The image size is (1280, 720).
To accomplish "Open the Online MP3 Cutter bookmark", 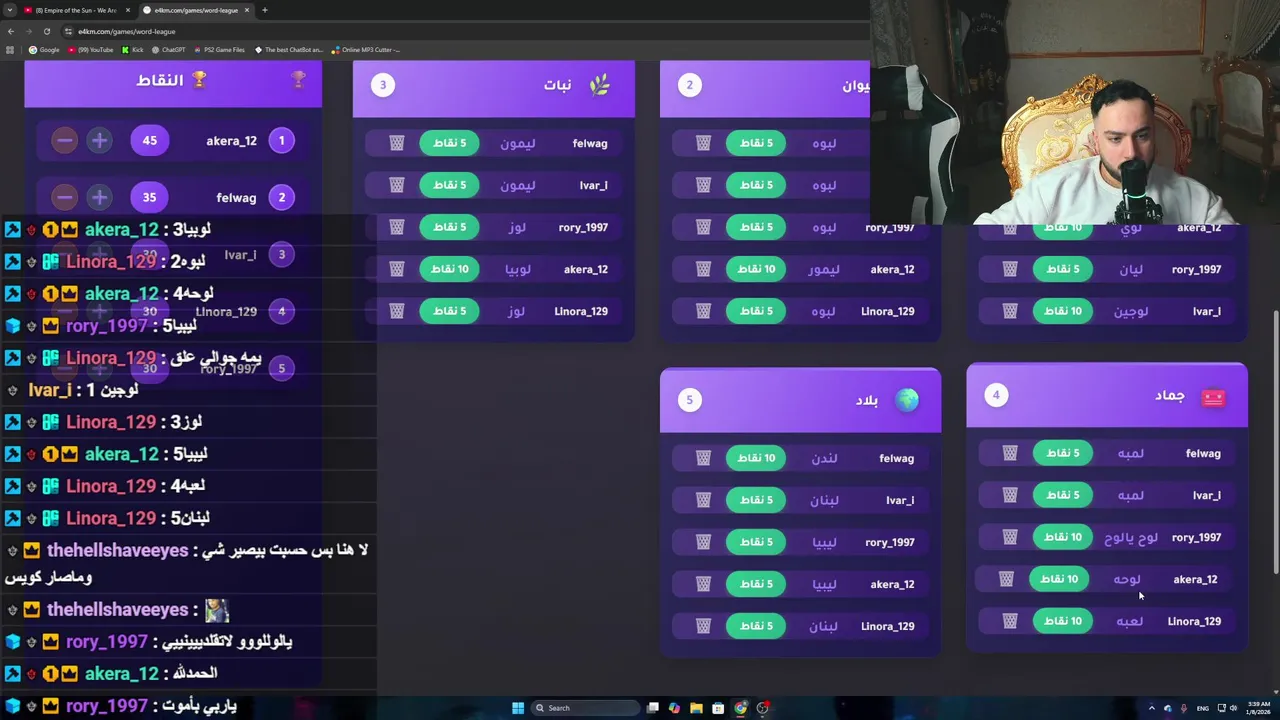I will [x=366, y=49].
